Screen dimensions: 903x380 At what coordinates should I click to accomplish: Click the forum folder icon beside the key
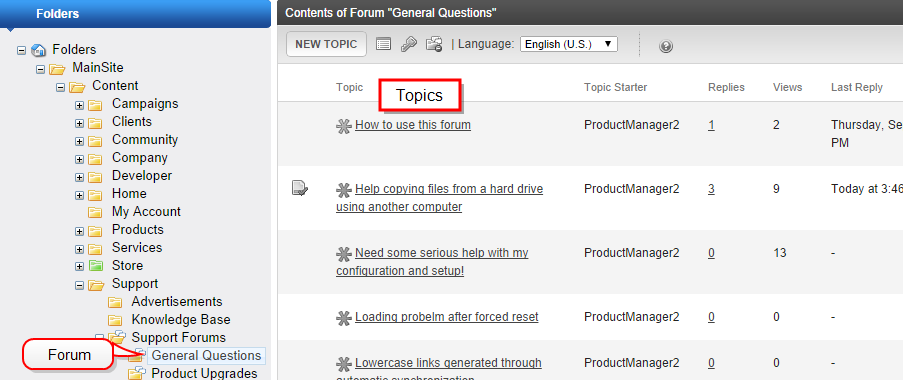[434, 44]
